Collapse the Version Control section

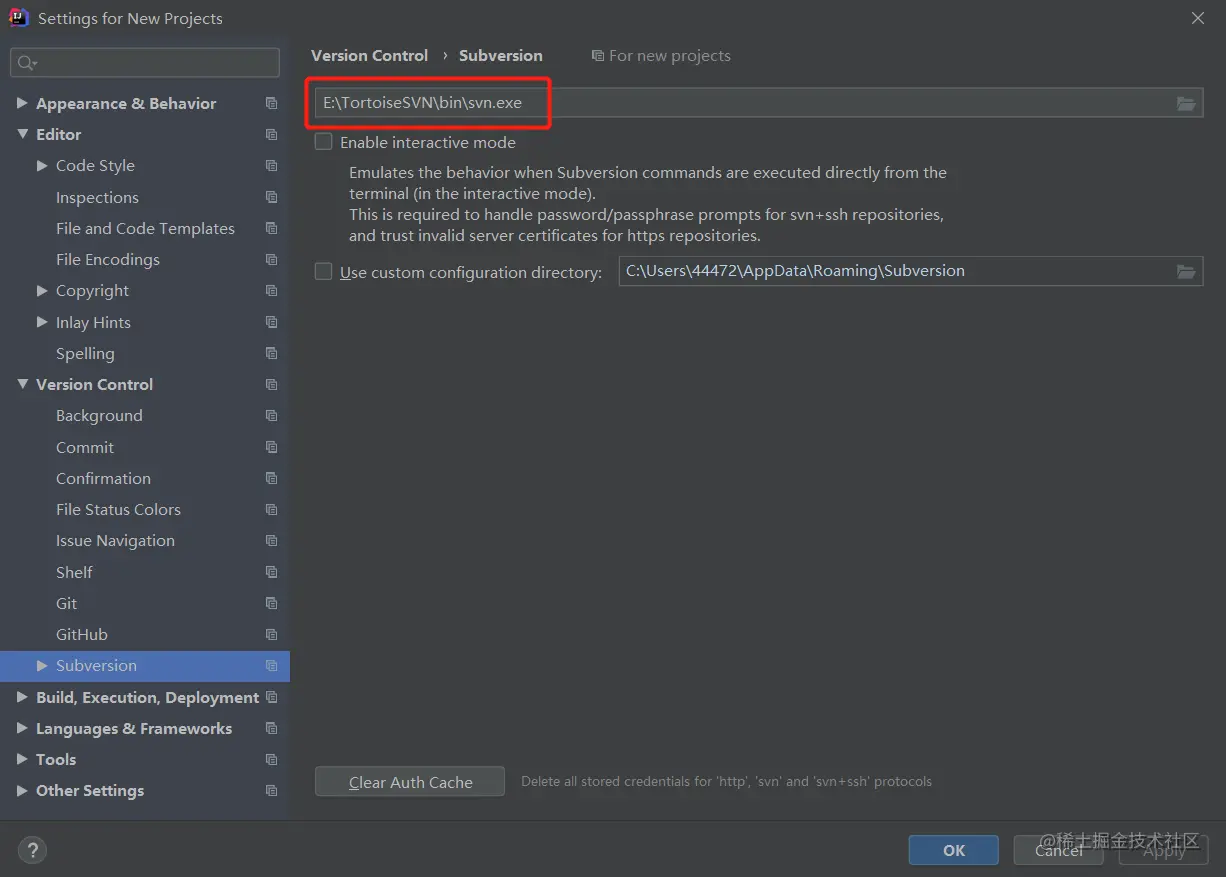pyautogui.click(x=22, y=384)
